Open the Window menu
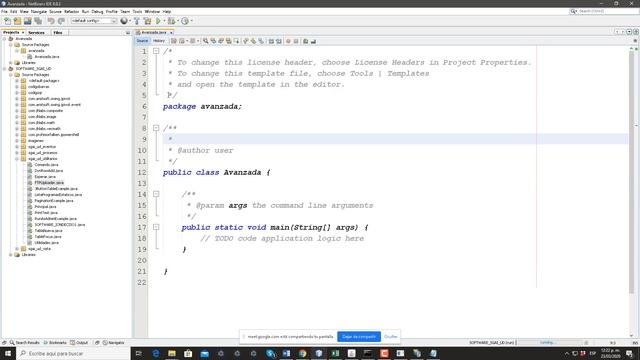Screen dimensions: 640x360 click(152, 11)
